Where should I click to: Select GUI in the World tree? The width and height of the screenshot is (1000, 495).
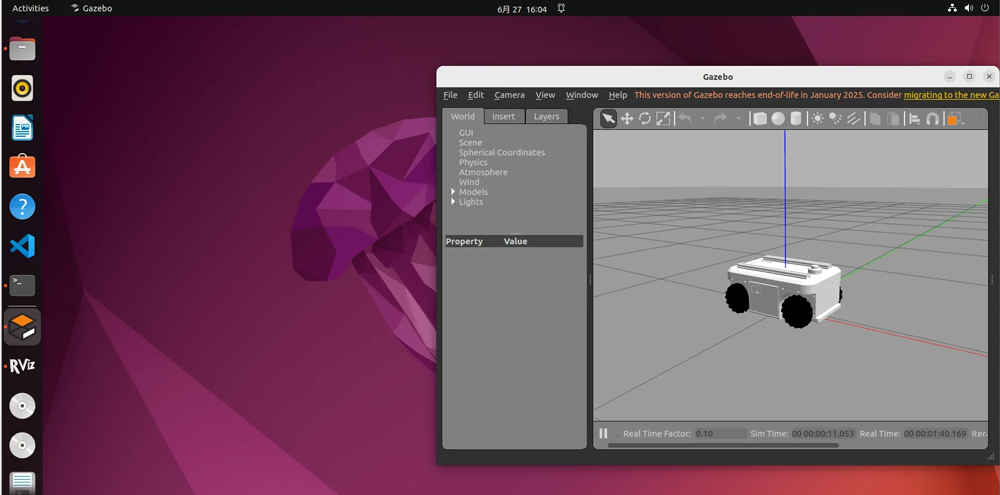click(x=466, y=133)
